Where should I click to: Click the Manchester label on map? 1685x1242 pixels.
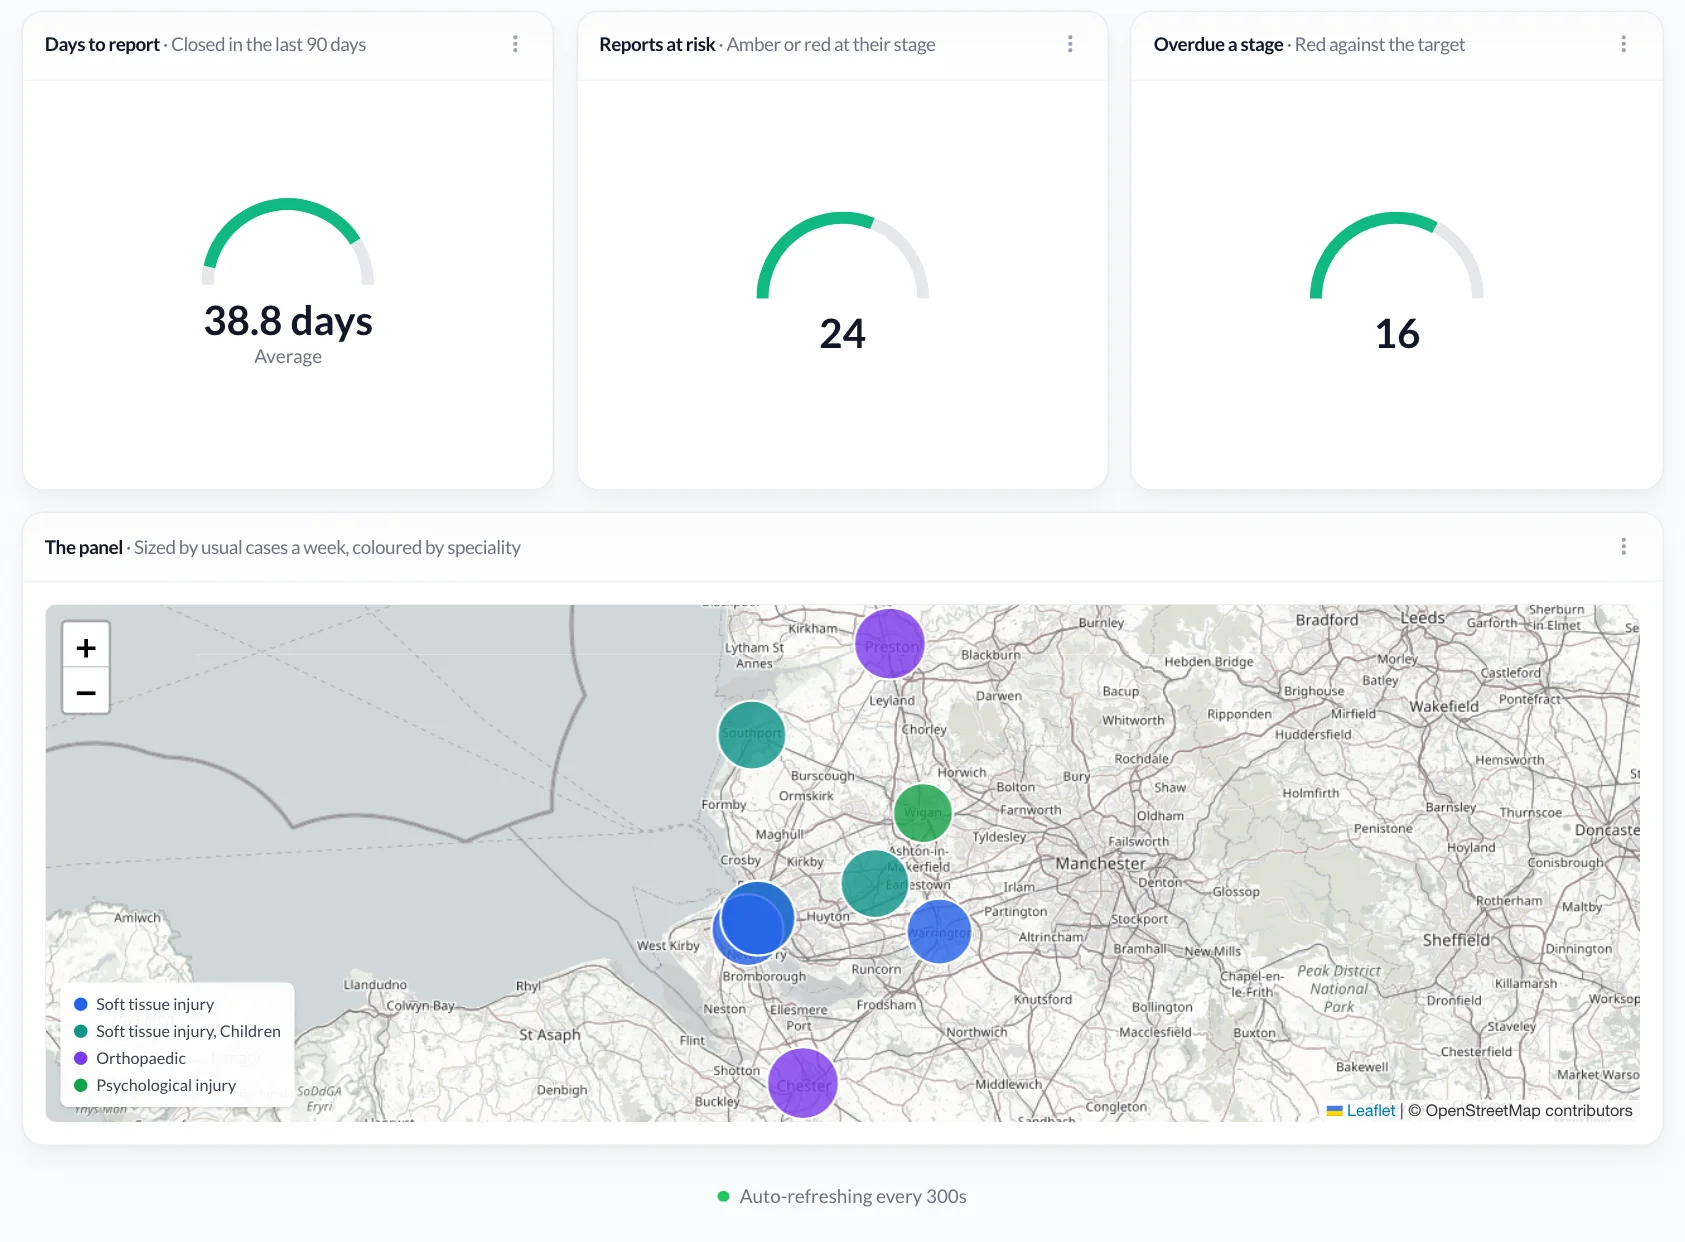coord(1101,863)
